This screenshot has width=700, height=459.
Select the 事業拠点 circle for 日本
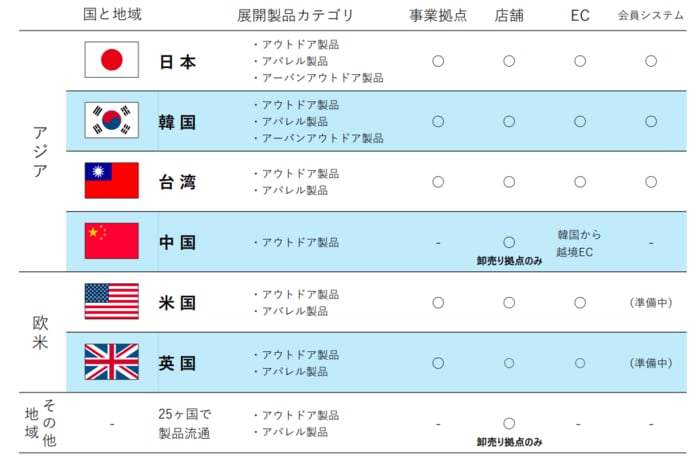438,61
